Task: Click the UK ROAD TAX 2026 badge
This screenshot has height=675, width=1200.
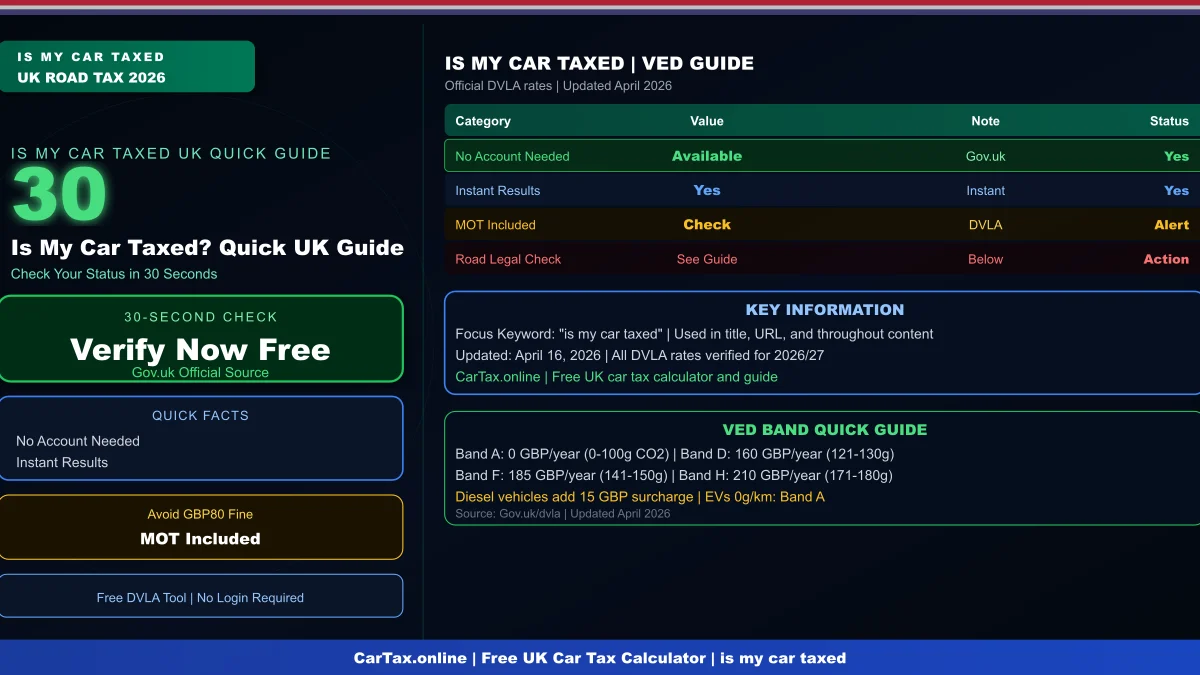Action: point(127,66)
